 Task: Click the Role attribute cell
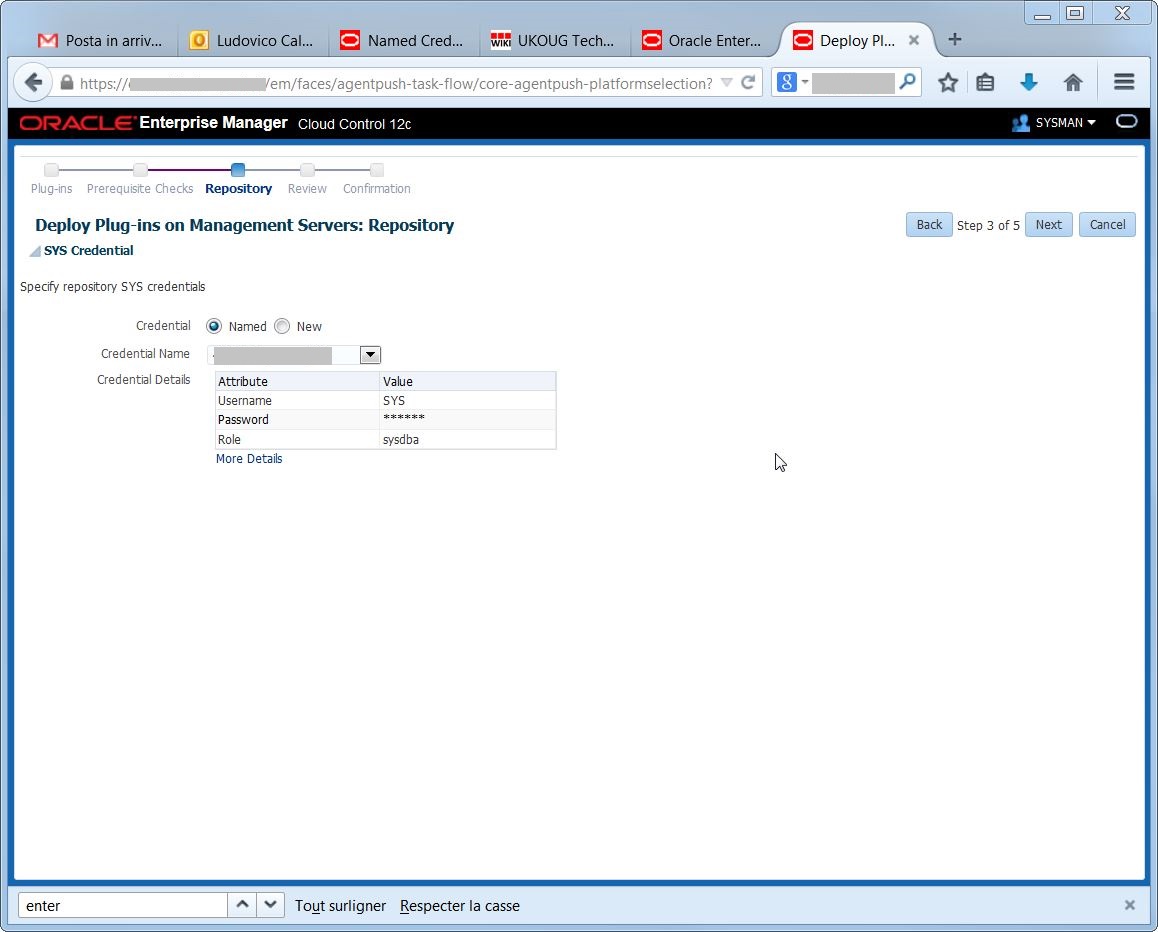click(x=297, y=439)
